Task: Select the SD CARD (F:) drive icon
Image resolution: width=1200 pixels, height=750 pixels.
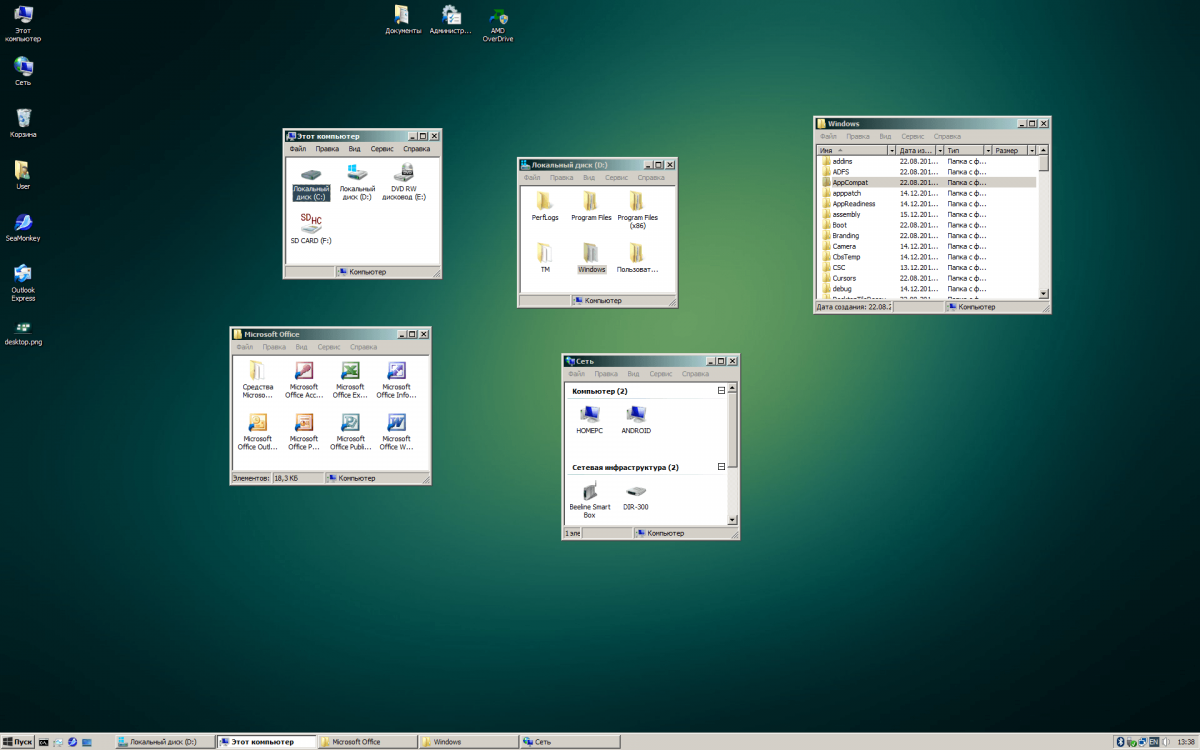Action: pos(311,222)
